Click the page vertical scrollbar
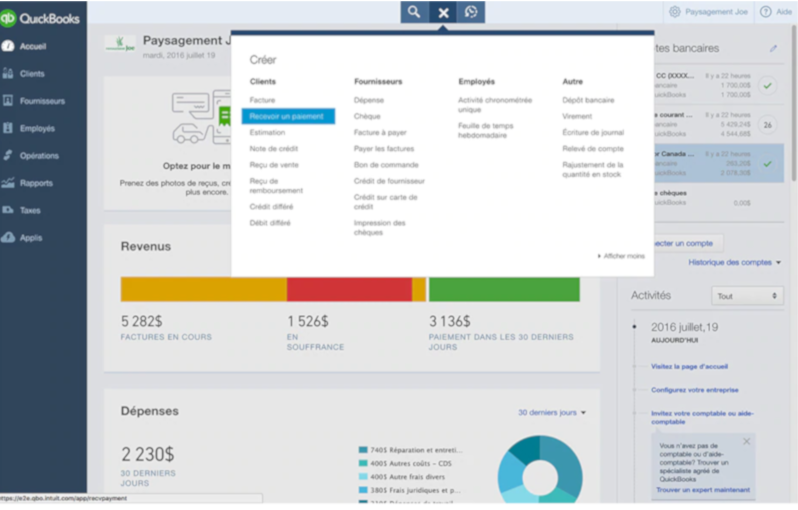This screenshot has width=798, height=510. pos(794,102)
